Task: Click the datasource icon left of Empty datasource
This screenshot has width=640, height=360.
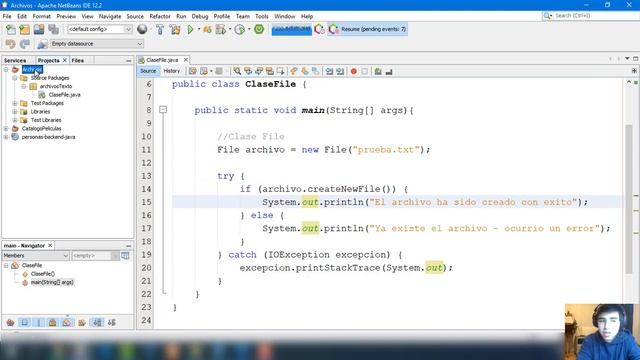Action: [x=42, y=44]
